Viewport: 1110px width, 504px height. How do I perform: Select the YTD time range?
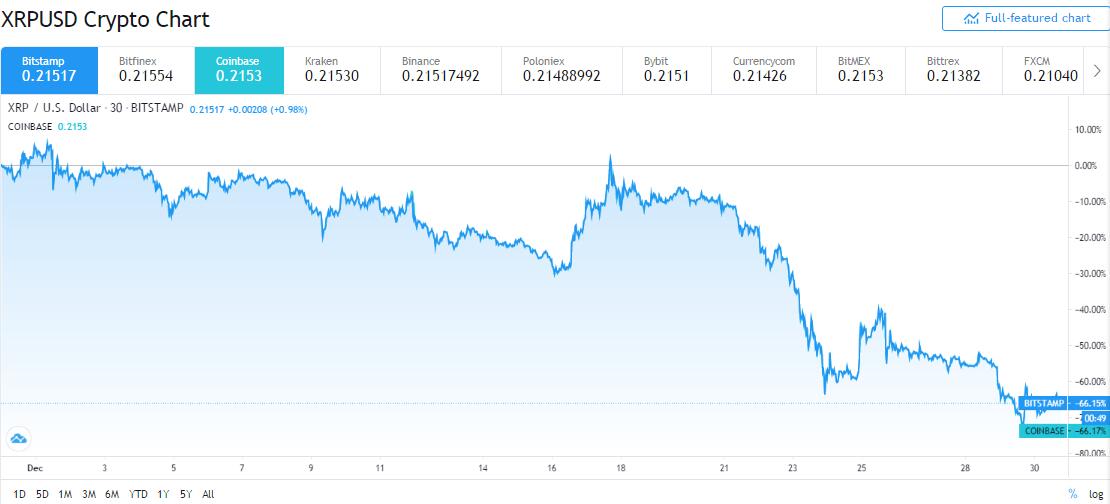[139, 494]
